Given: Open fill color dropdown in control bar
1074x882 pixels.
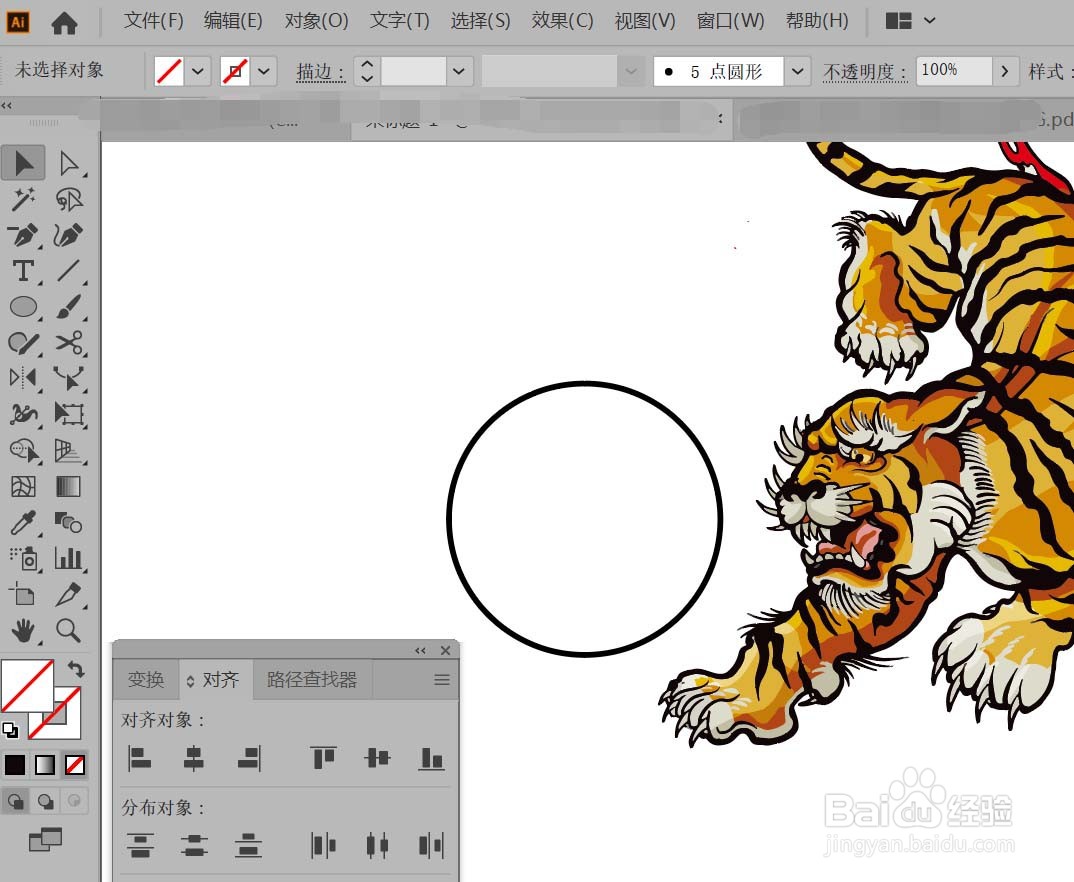Looking at the screenshot, I should [x=198, y=71].
